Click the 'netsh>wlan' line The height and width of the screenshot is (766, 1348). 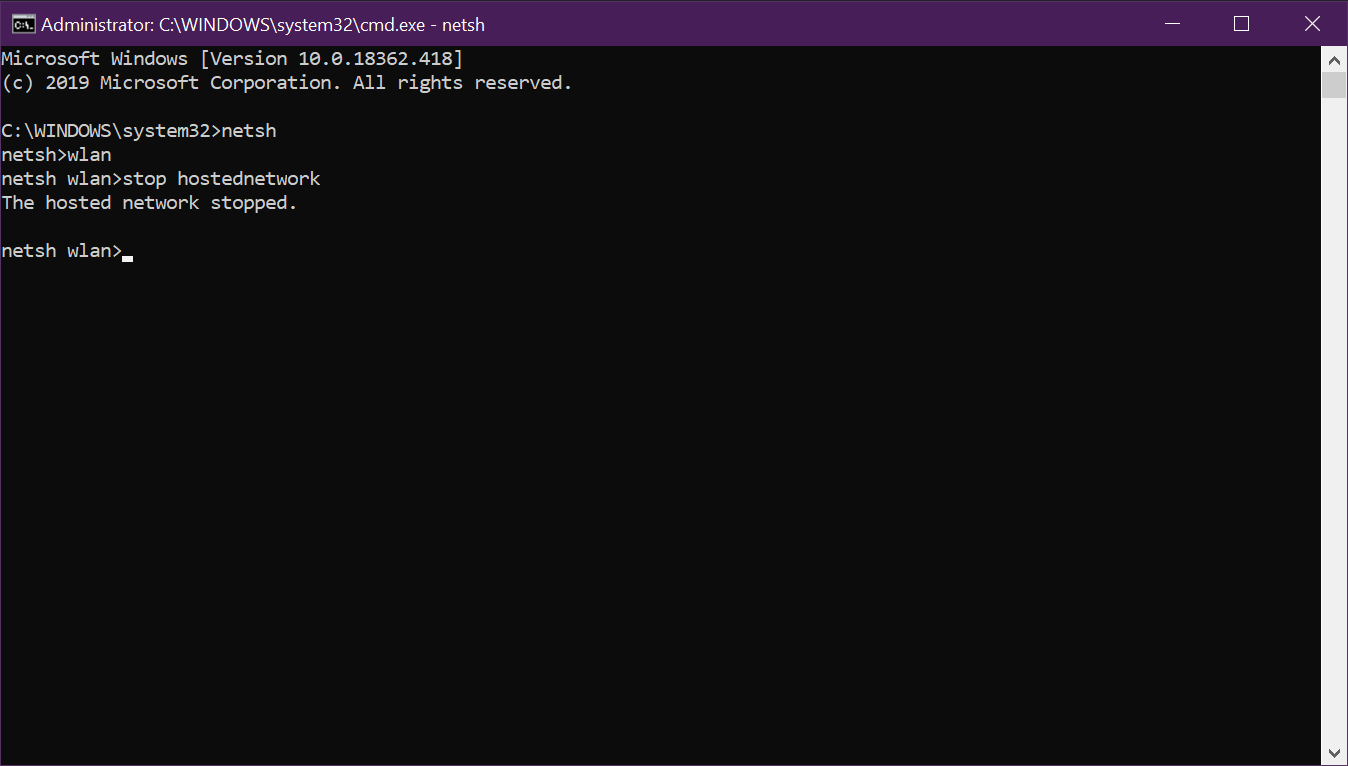[x=56, y=155]
